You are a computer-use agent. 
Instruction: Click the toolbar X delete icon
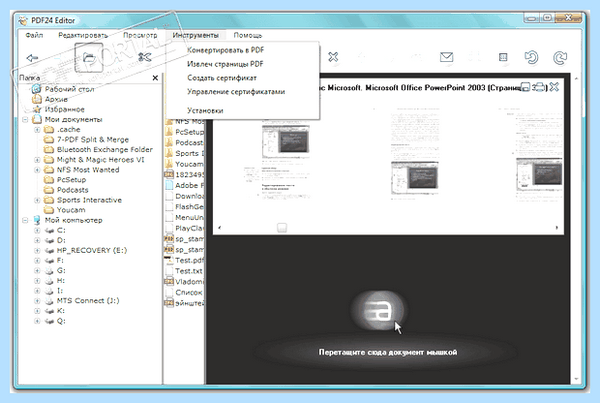pos(333,57)
